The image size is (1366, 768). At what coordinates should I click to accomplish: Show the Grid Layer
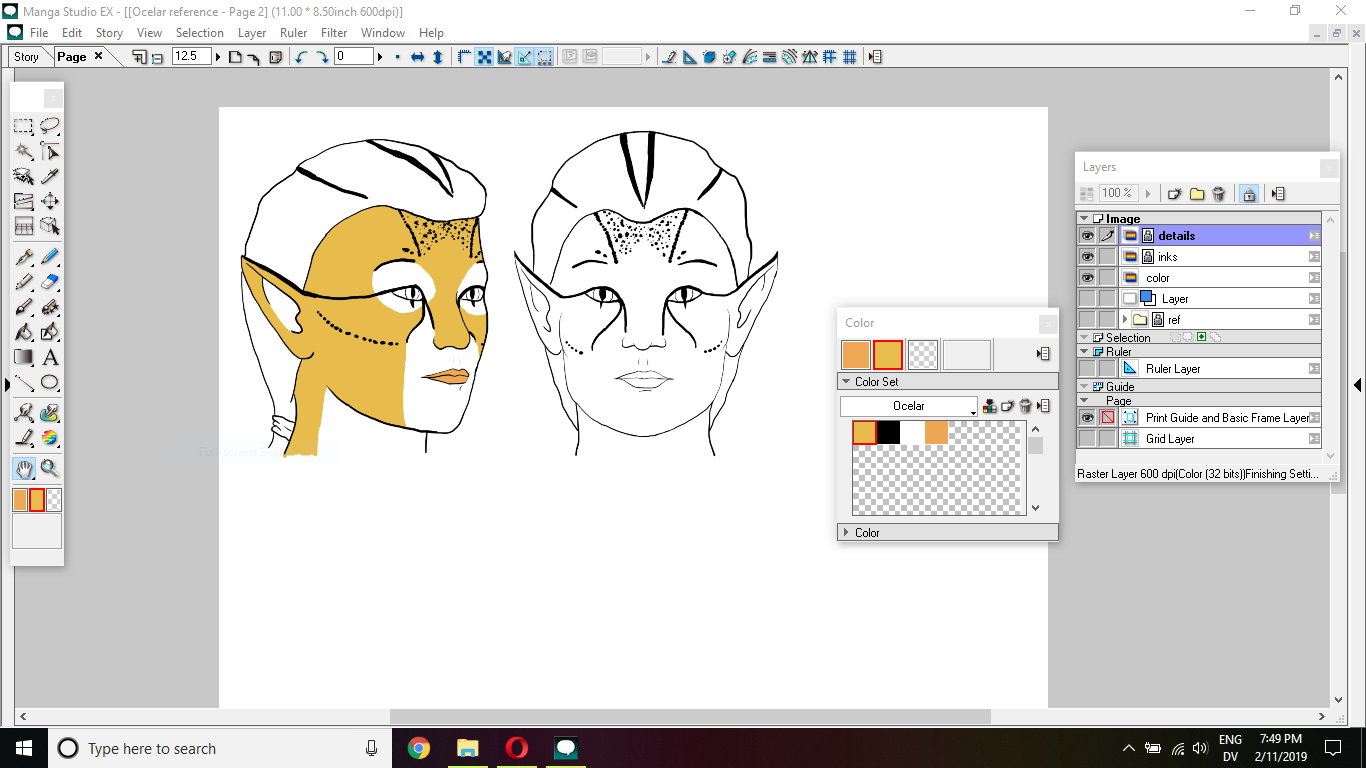coord(1087,439)
